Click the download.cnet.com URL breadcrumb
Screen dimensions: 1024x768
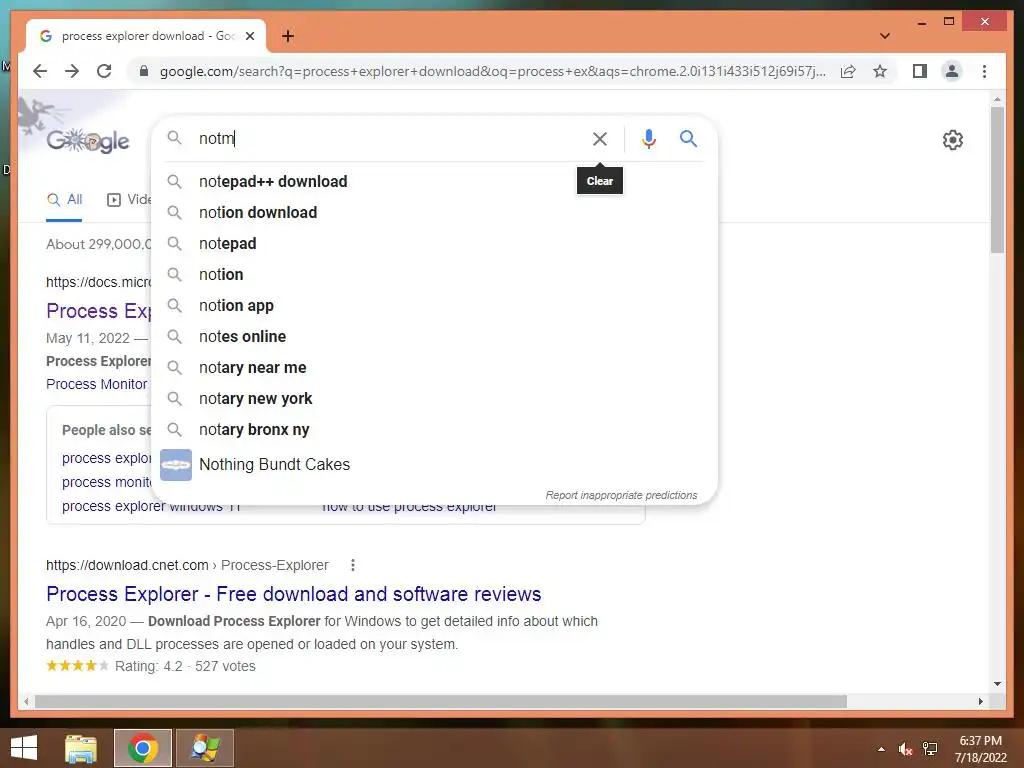click(x=187, y=565)
